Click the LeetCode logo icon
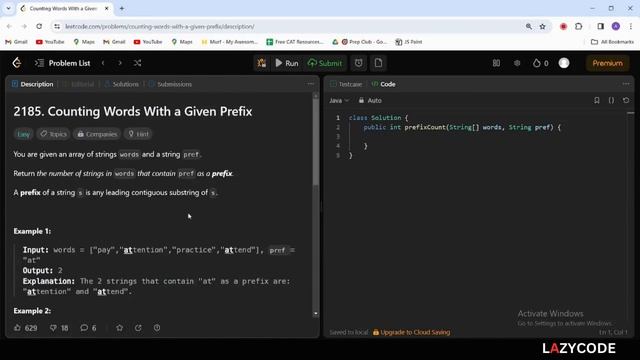 pyautogui.click(x=17, y=63)
